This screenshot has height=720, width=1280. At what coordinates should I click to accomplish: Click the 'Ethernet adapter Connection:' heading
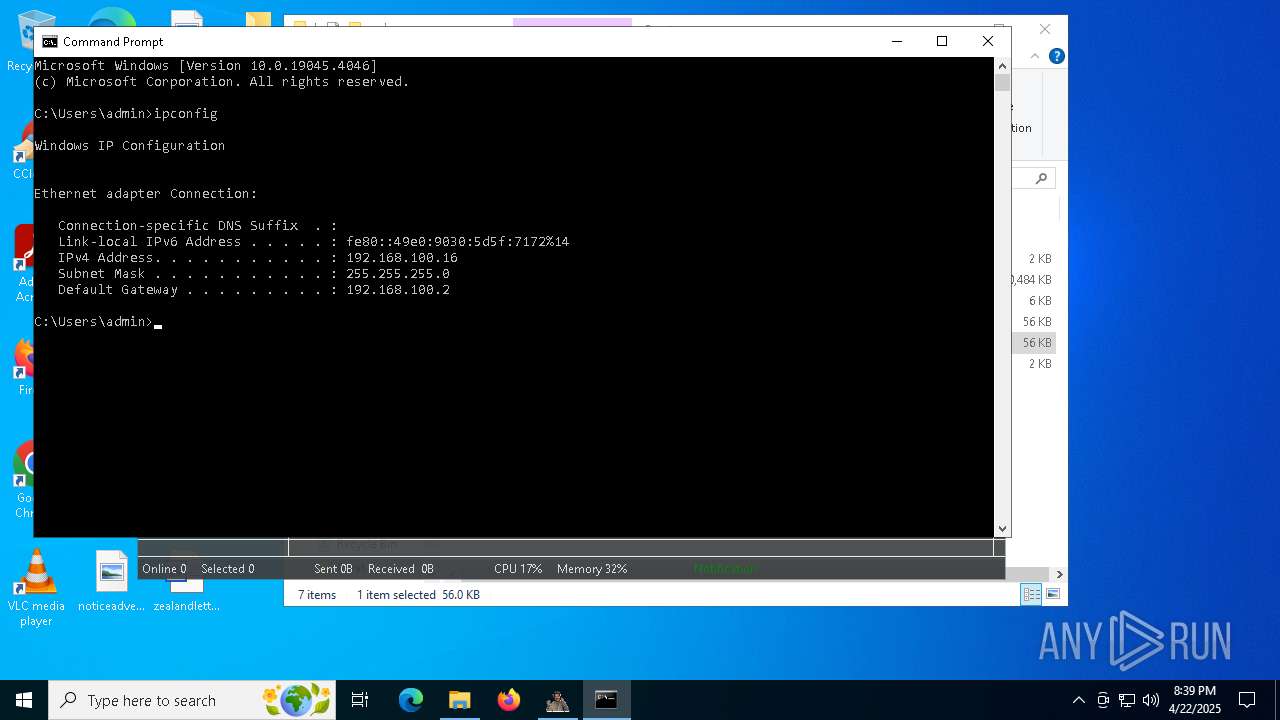pyautogui.click(x=146, y=194)
